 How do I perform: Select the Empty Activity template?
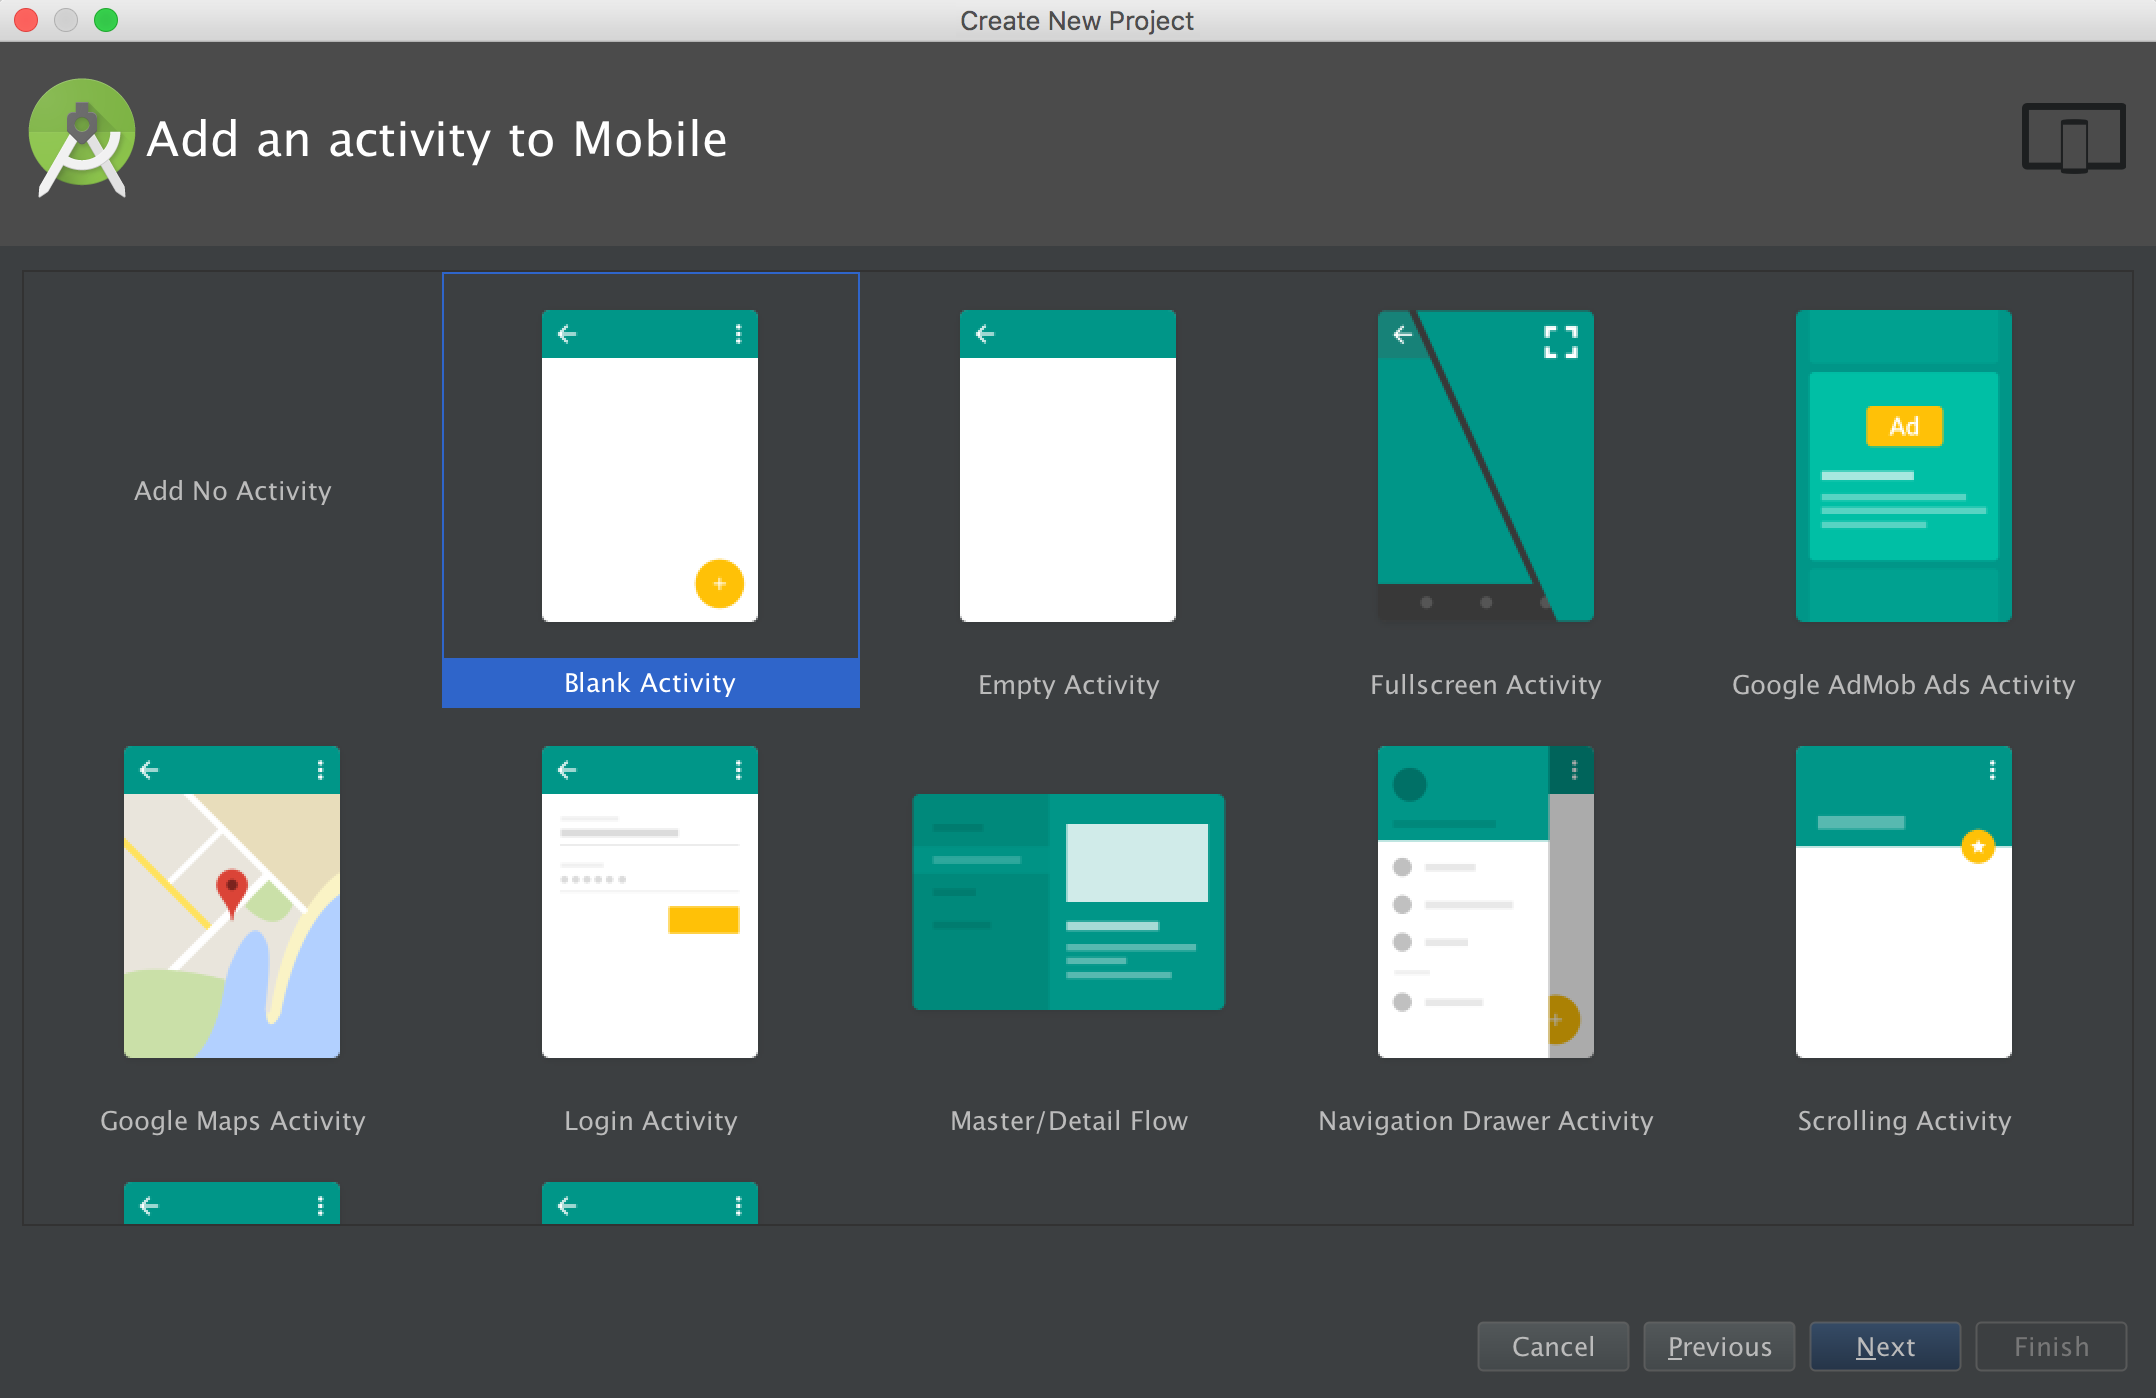pos(1065,489)
